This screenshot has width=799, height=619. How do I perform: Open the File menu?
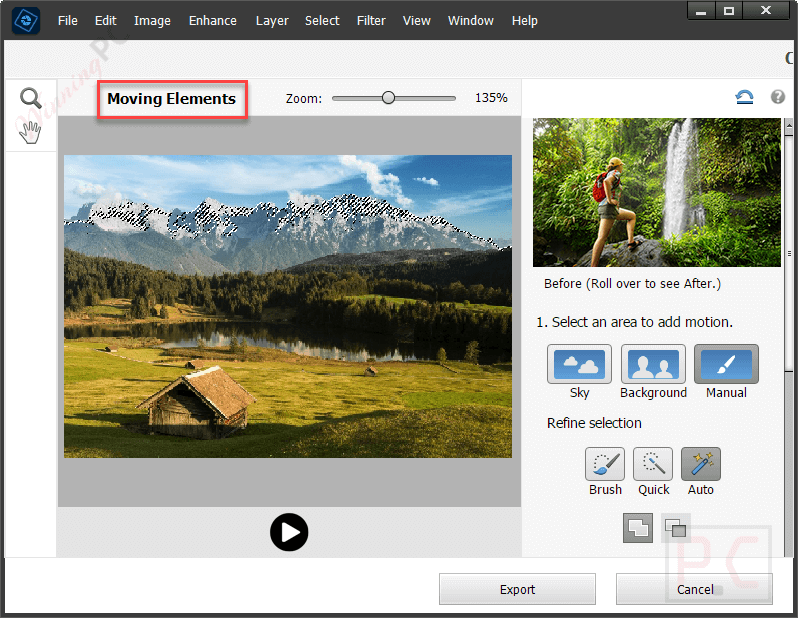(x=68, y=21)
